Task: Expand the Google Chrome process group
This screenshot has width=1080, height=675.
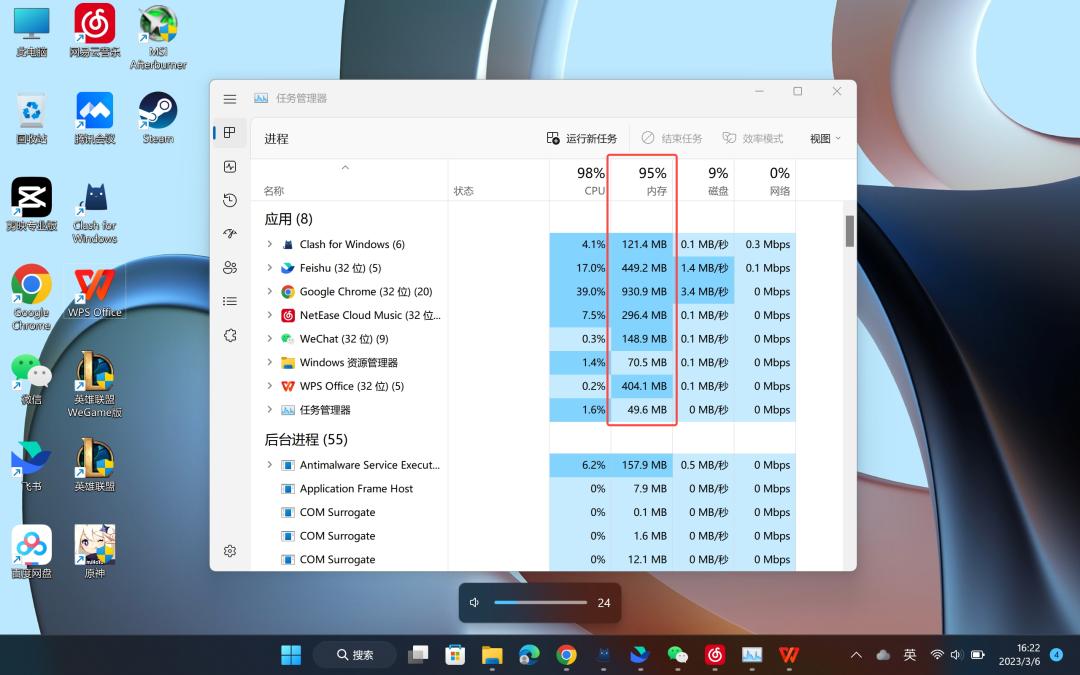Action: pyautogui.click(x=269, y=292)
